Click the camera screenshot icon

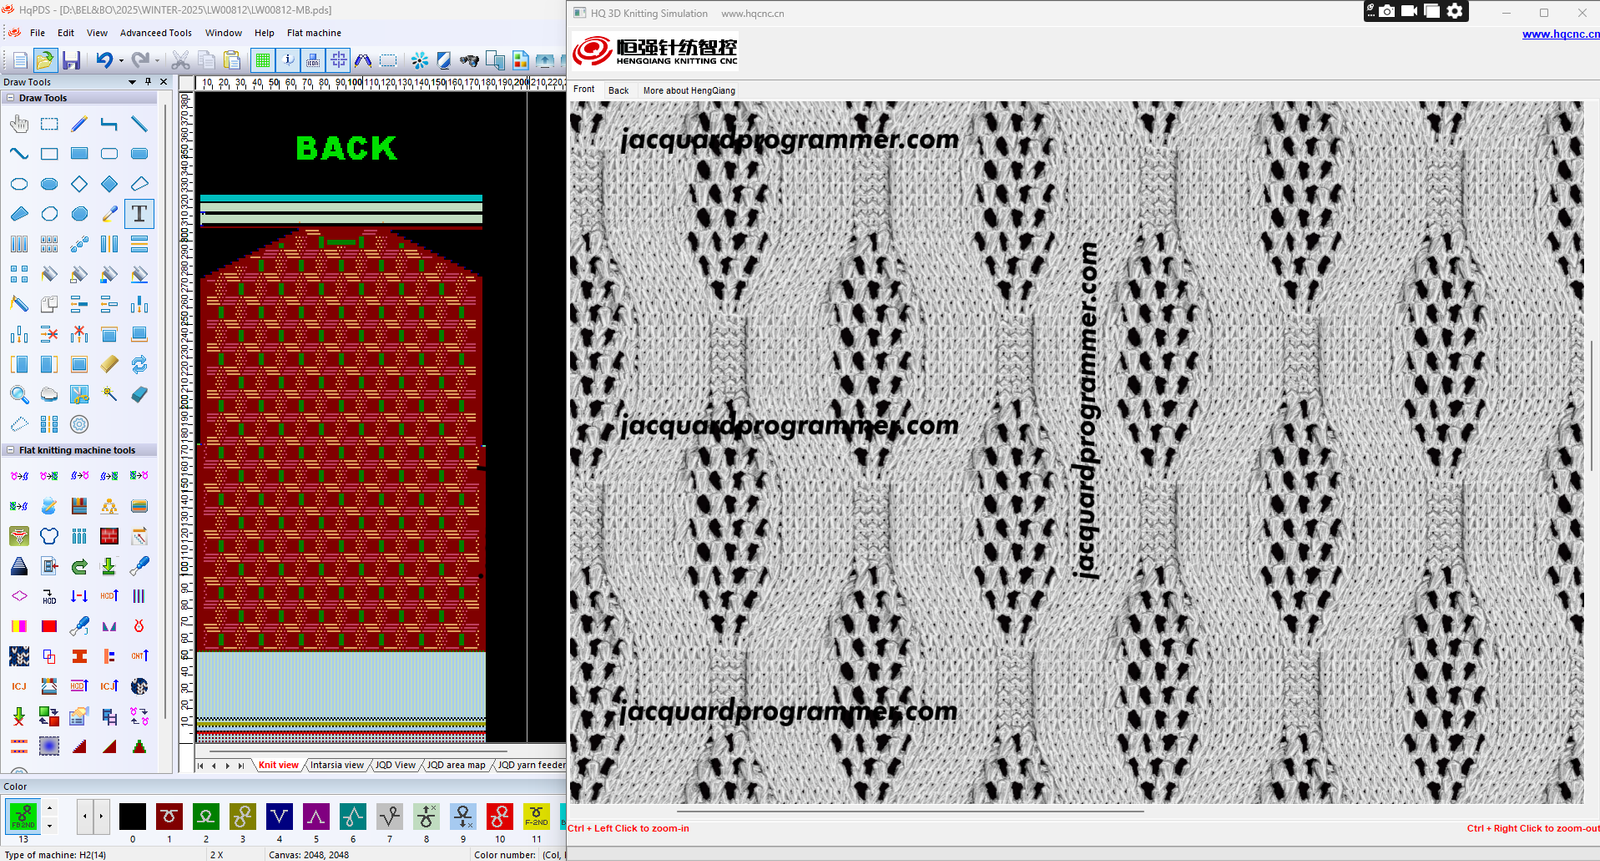pyautogui.click(x=1387, y=11)
